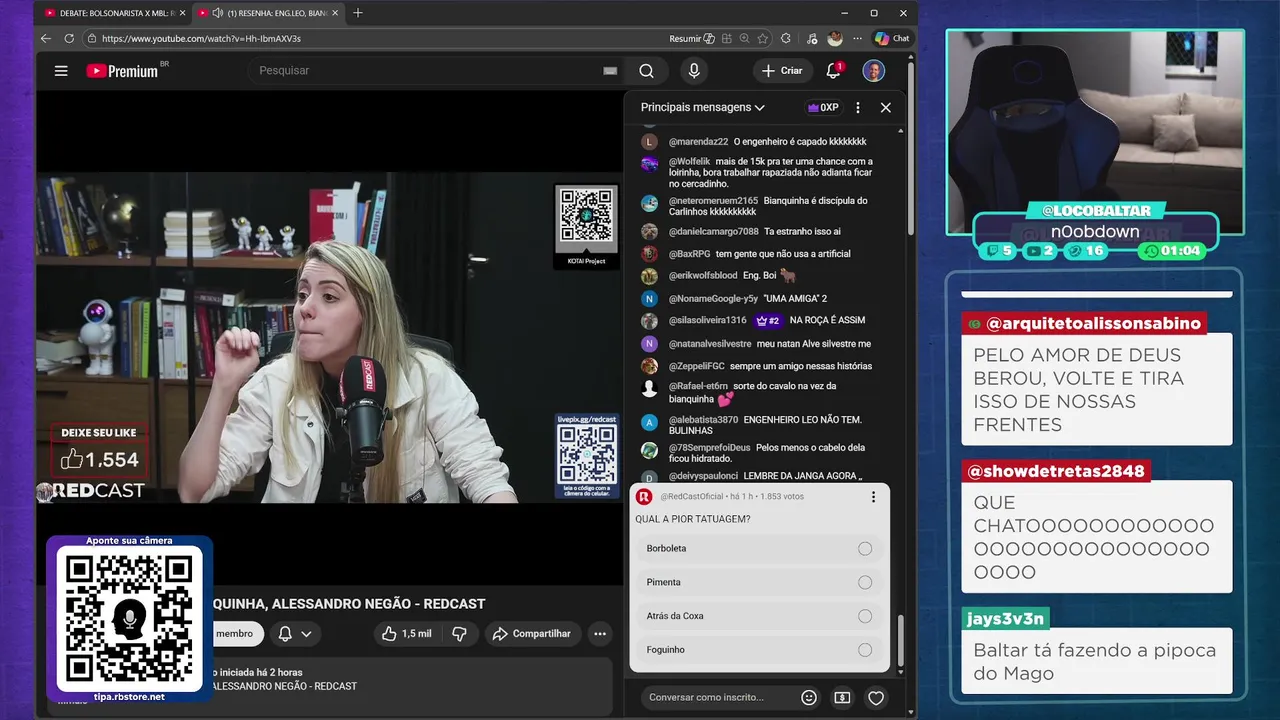The height and width of the screenshot is (720, 1280).
Task: Click Resumir summarize button in address bar
Action: tap(691, 38)
